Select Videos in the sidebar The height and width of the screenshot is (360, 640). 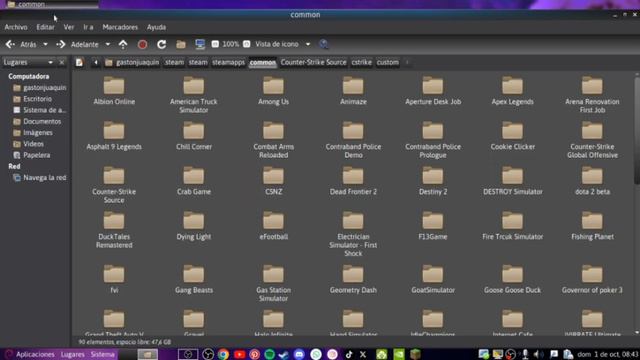click(28, 144)
